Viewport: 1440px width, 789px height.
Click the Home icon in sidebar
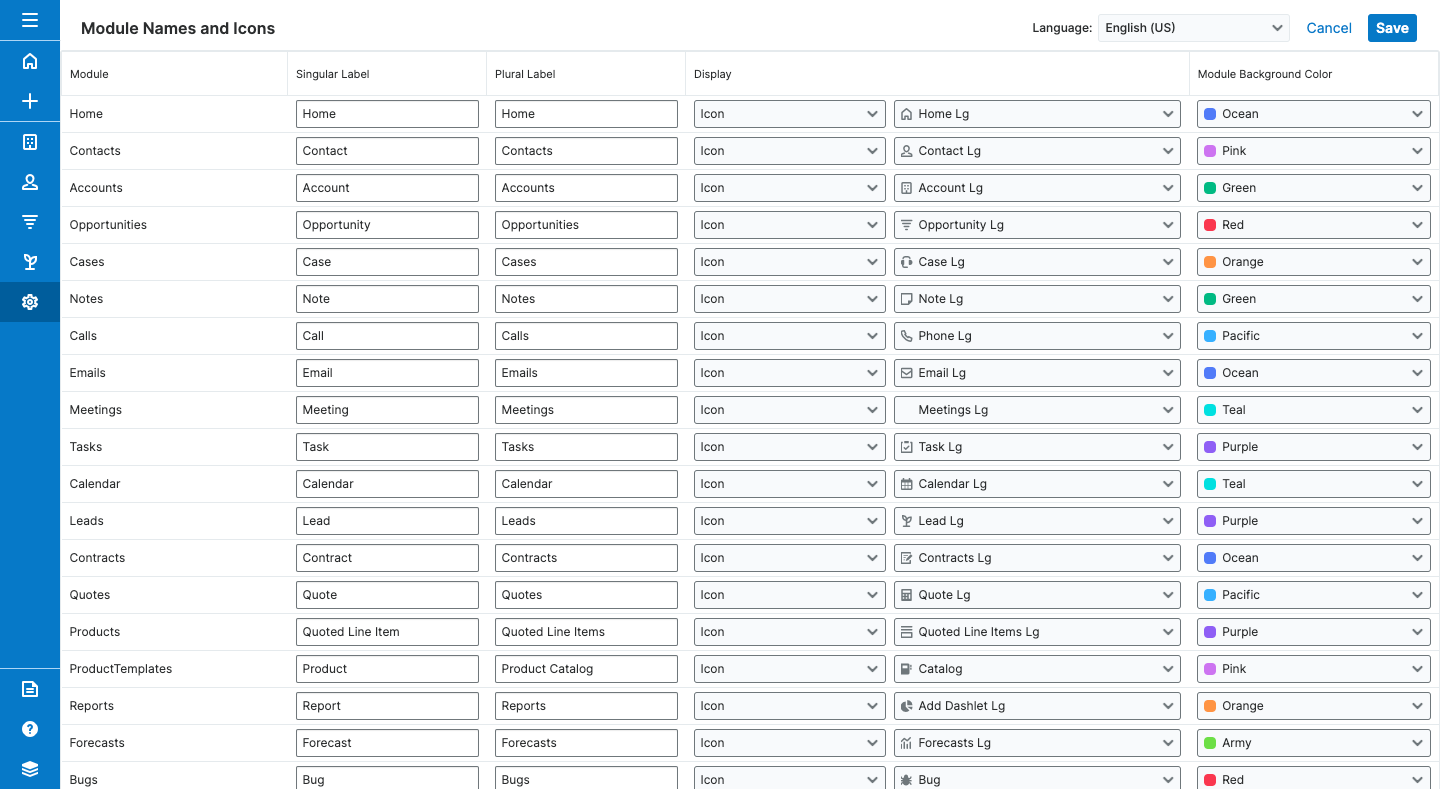(x=30, y=61)
